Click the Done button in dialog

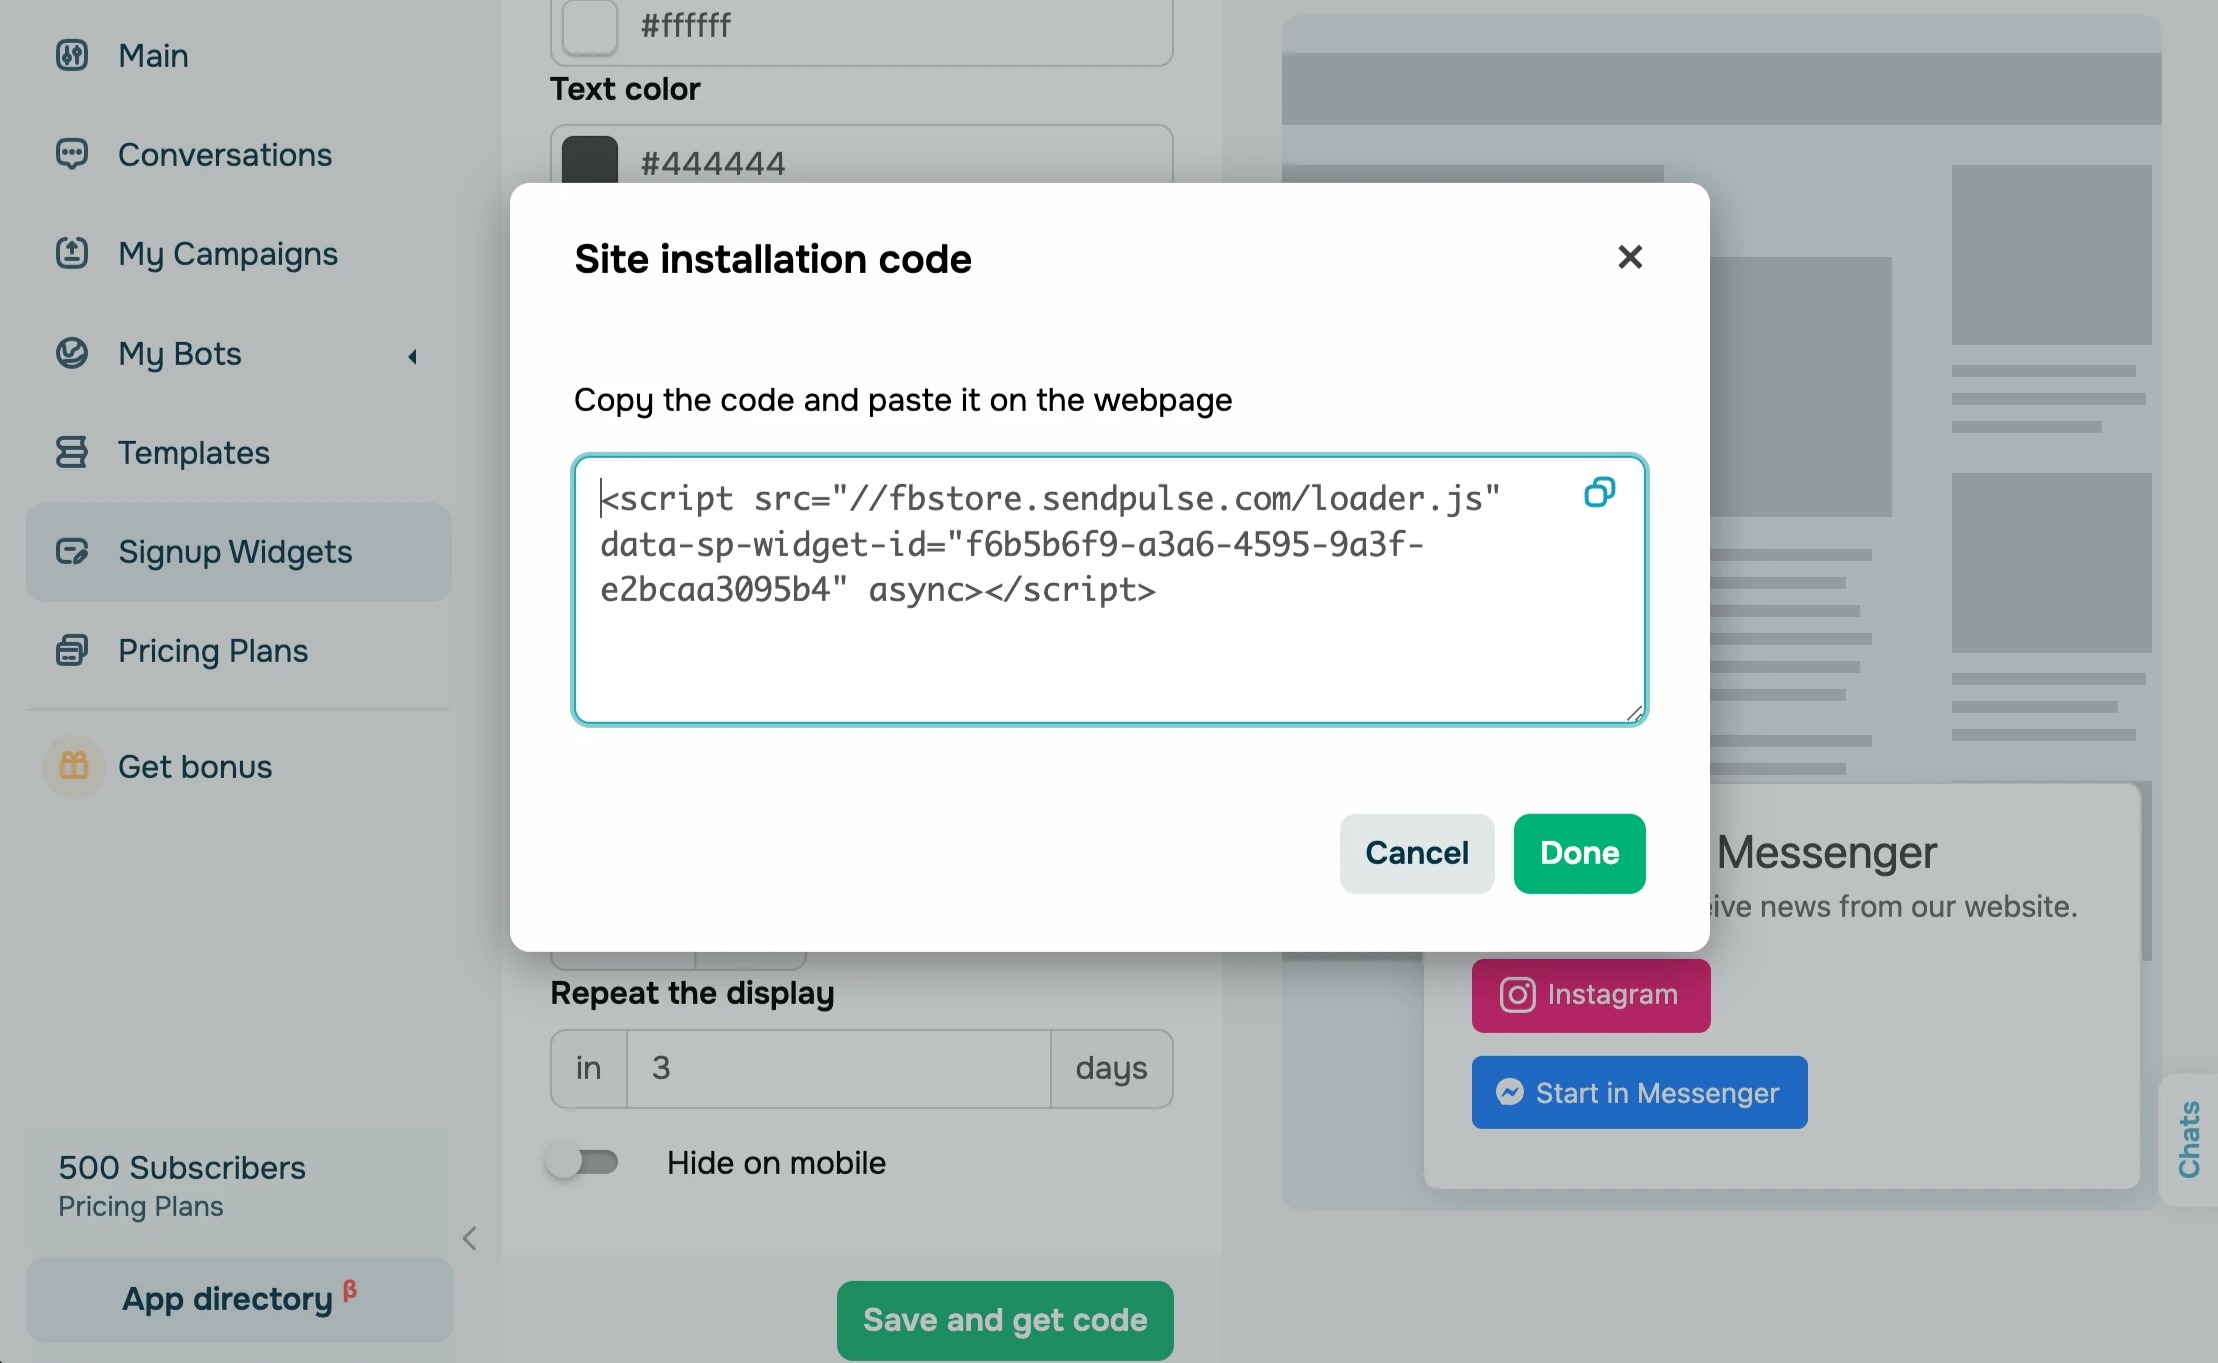1580,853
